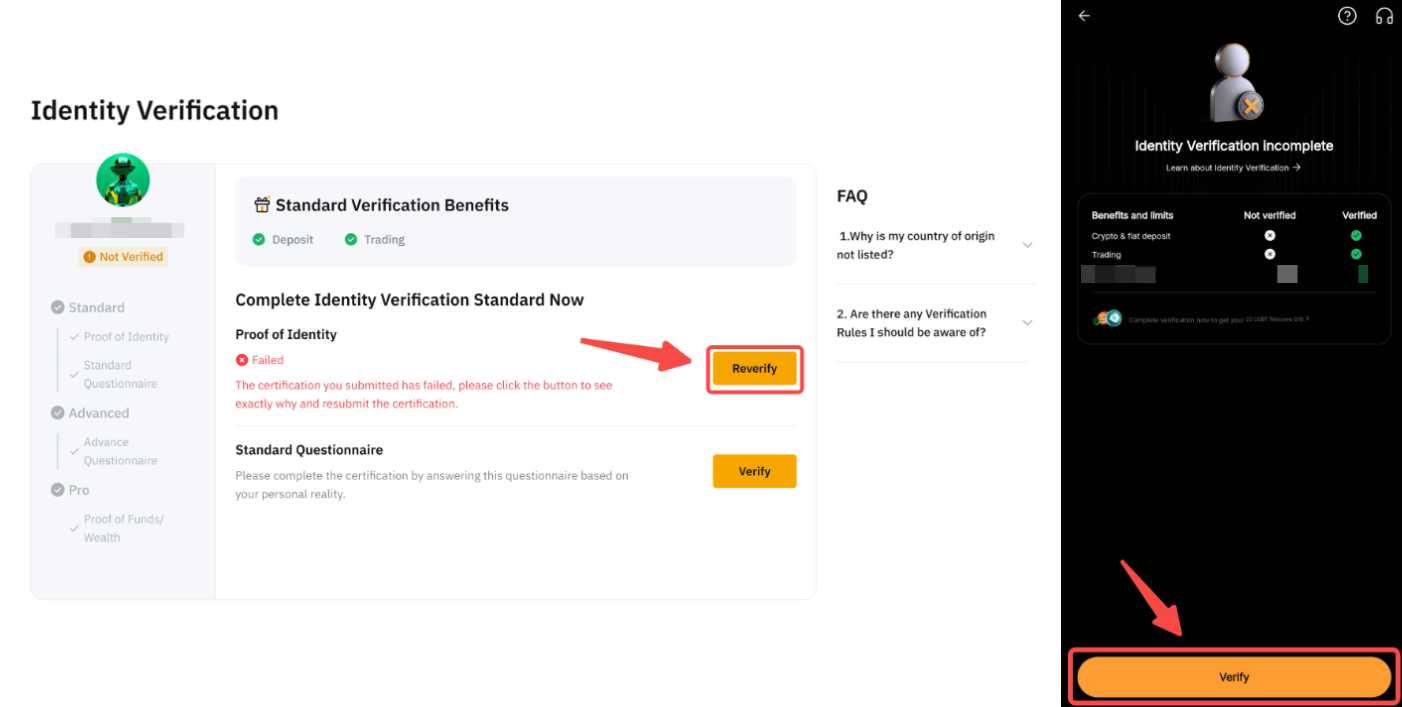
Task: Click the back arrow in mobile panel
Action: [1084, 16]
